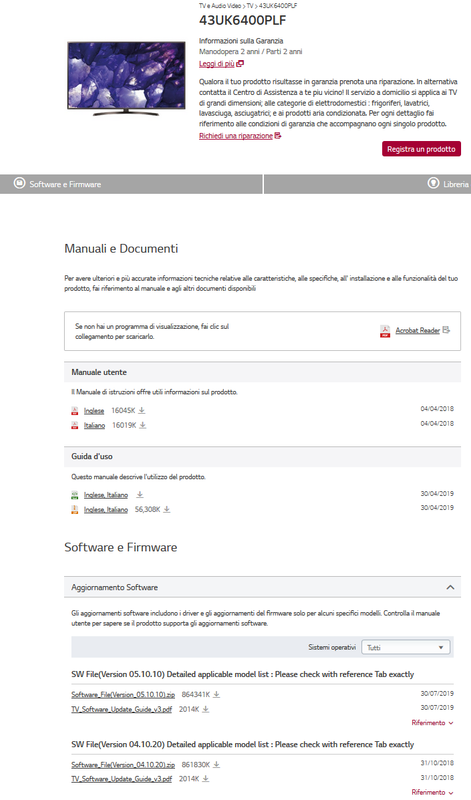471x800 pixels.
Task: Open the Sistemi operativi Tutti dropdown
Action: tap(406, 647)
